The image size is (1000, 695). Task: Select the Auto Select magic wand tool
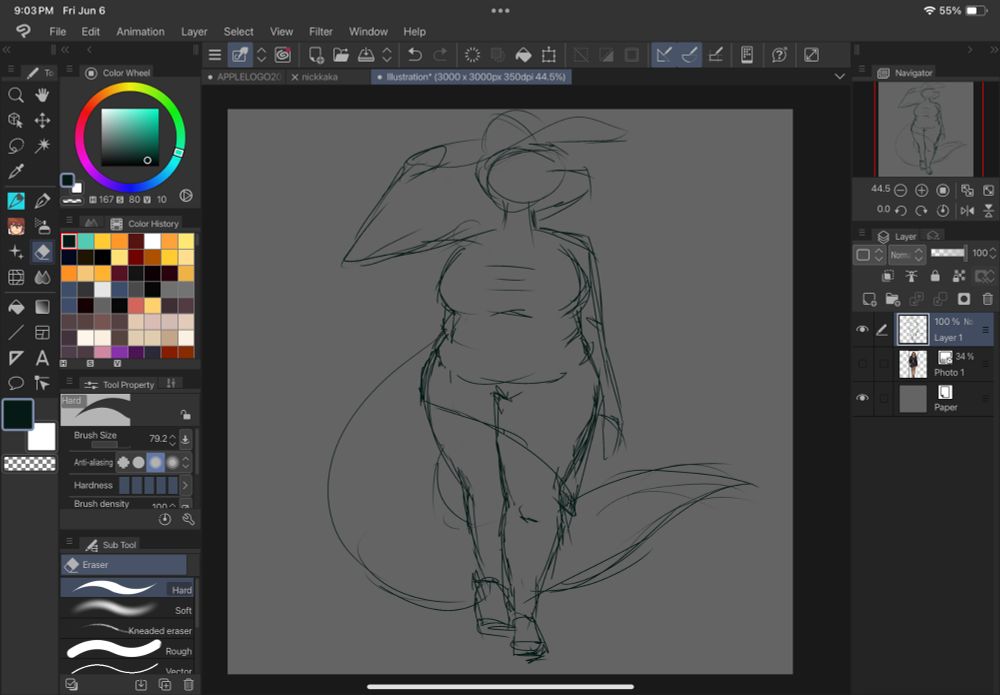click(42, 146)
